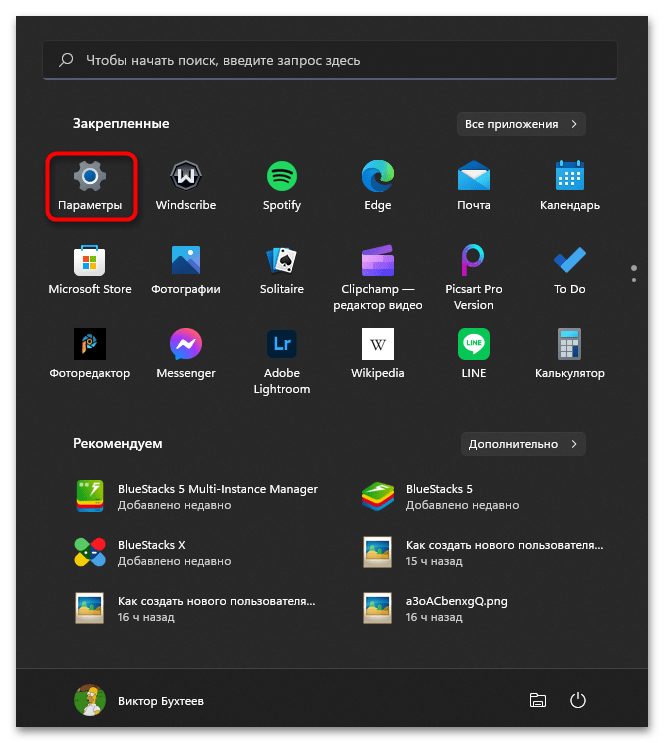Click the power button icon
Screen dimensions: 664x743
tap(578, 700)
